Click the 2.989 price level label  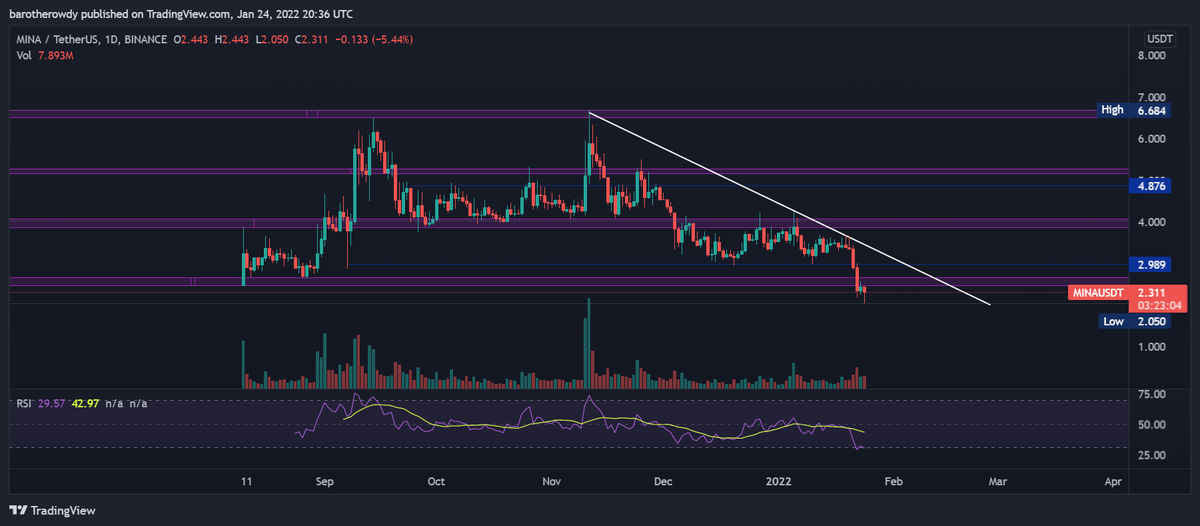tap(1151, 264)
